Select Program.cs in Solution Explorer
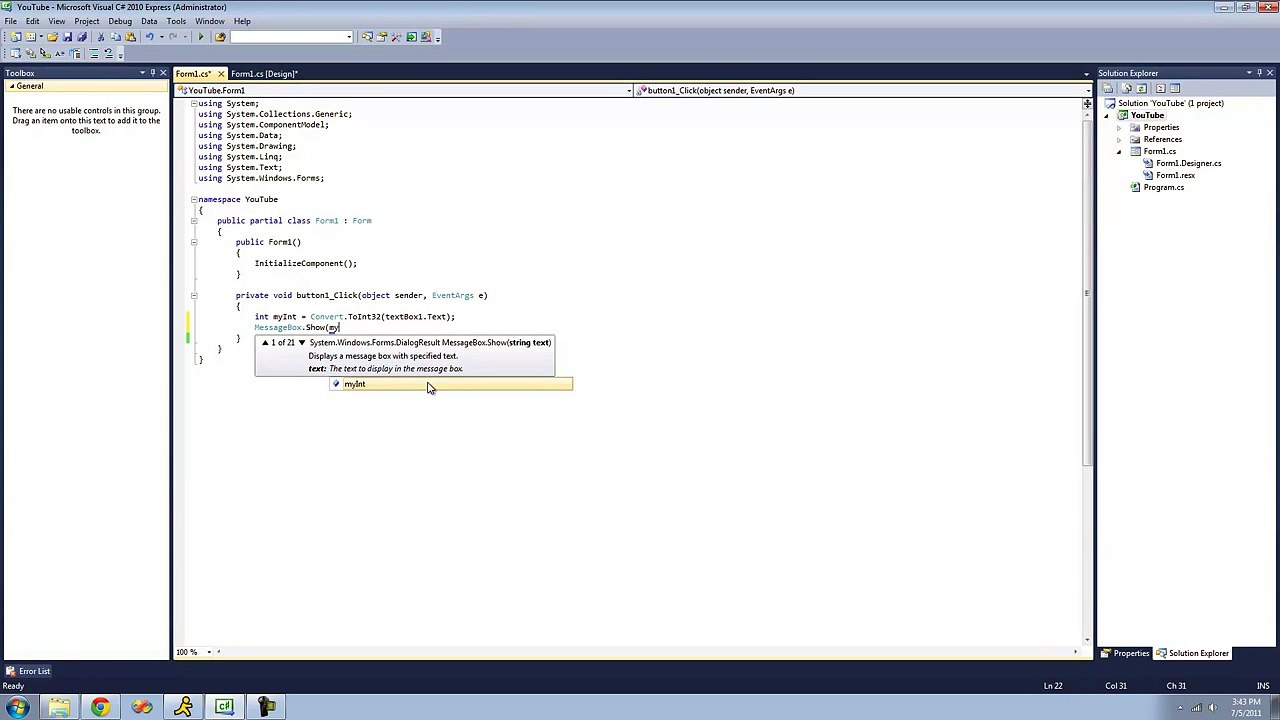 click(1163, 187)
